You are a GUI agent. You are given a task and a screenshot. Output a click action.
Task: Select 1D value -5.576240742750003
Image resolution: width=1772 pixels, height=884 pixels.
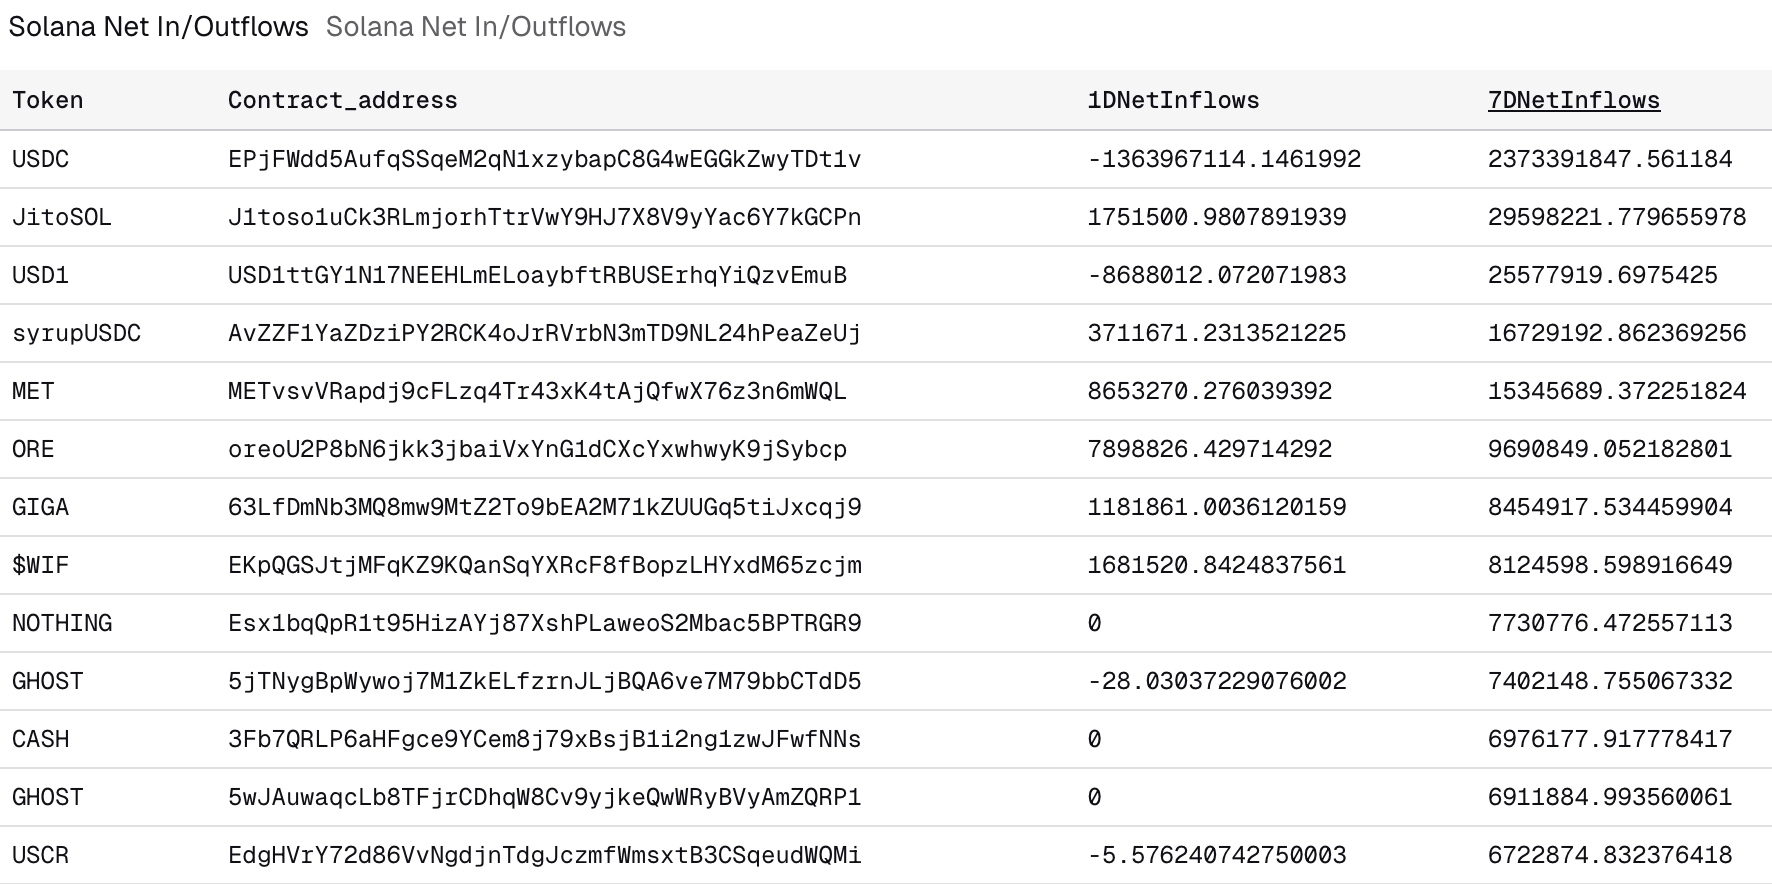point(1217,855)
